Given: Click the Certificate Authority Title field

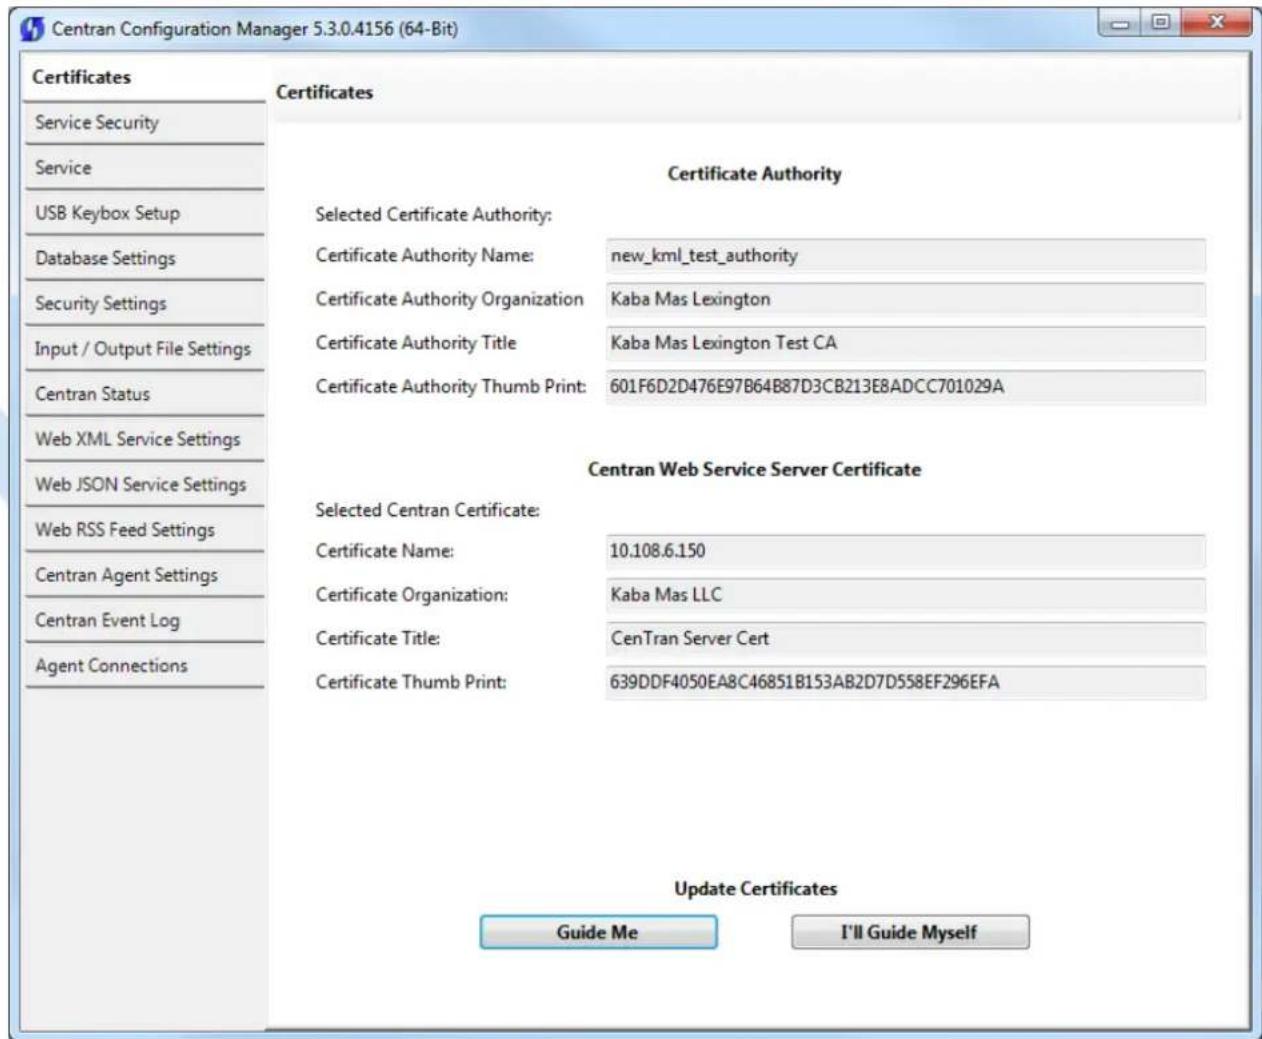Looking at the screenshot, I should pos(905,343).
